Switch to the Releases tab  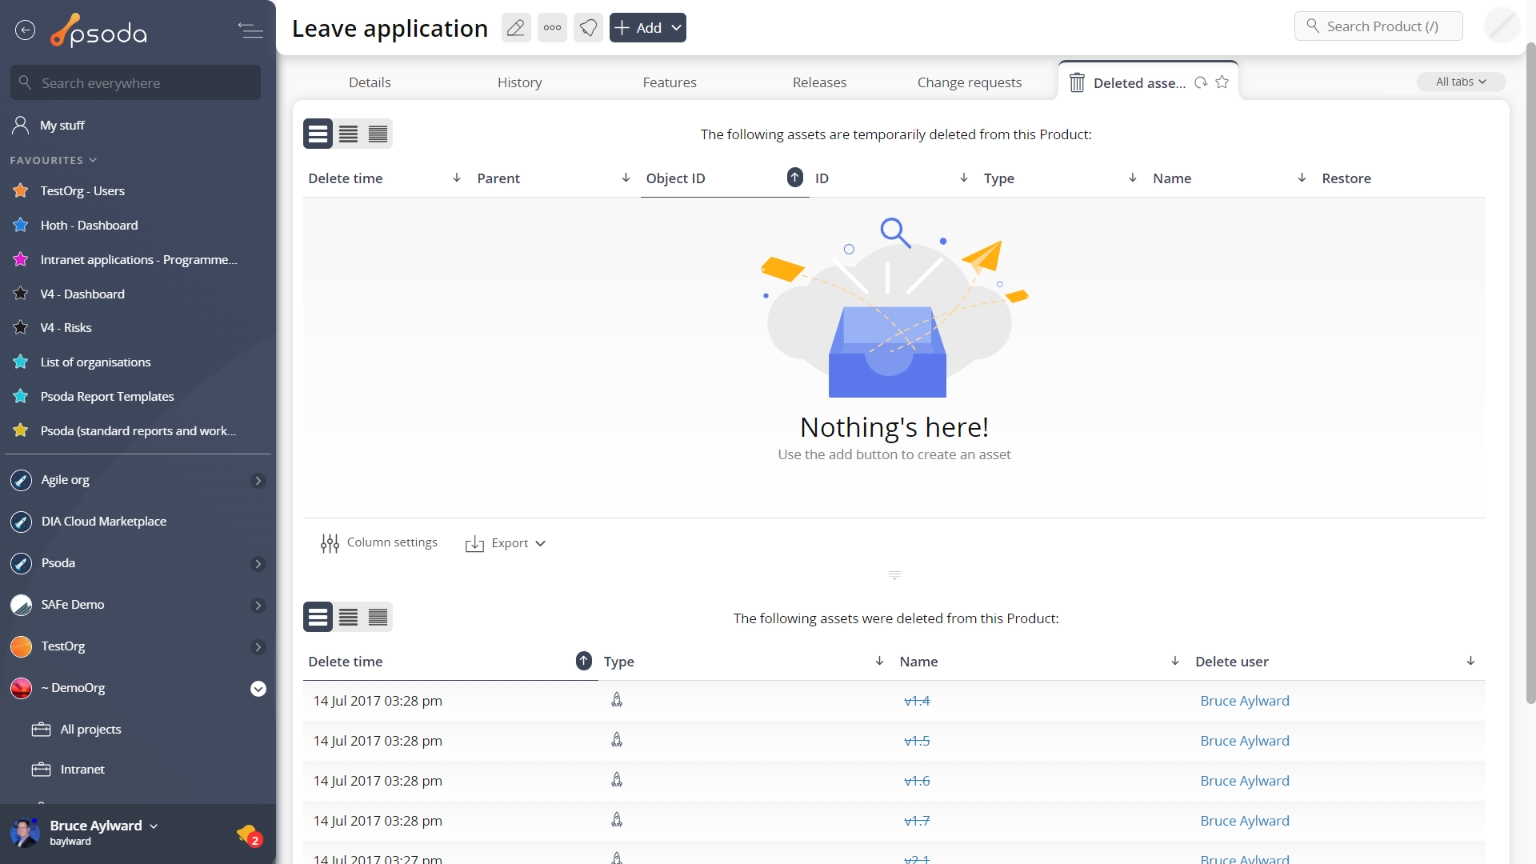pos(820,82)
